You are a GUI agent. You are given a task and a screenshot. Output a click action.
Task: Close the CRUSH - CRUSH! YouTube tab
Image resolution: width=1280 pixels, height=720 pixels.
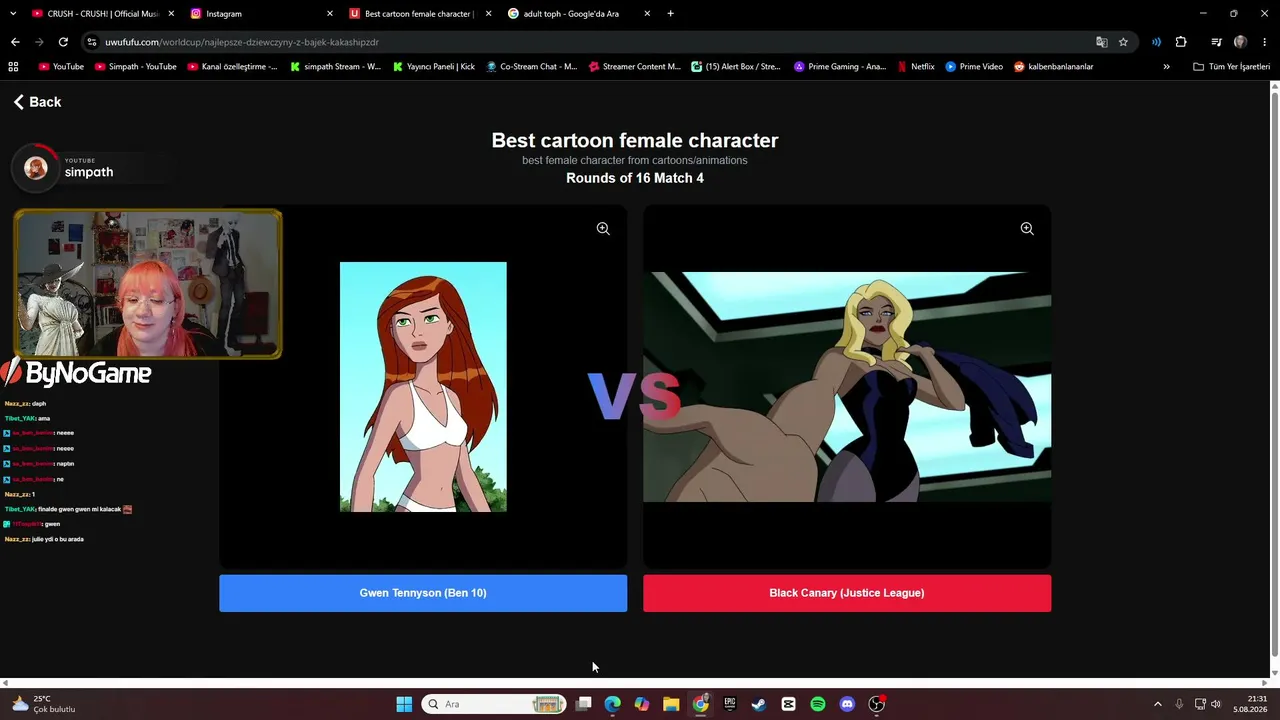point(171,14)
